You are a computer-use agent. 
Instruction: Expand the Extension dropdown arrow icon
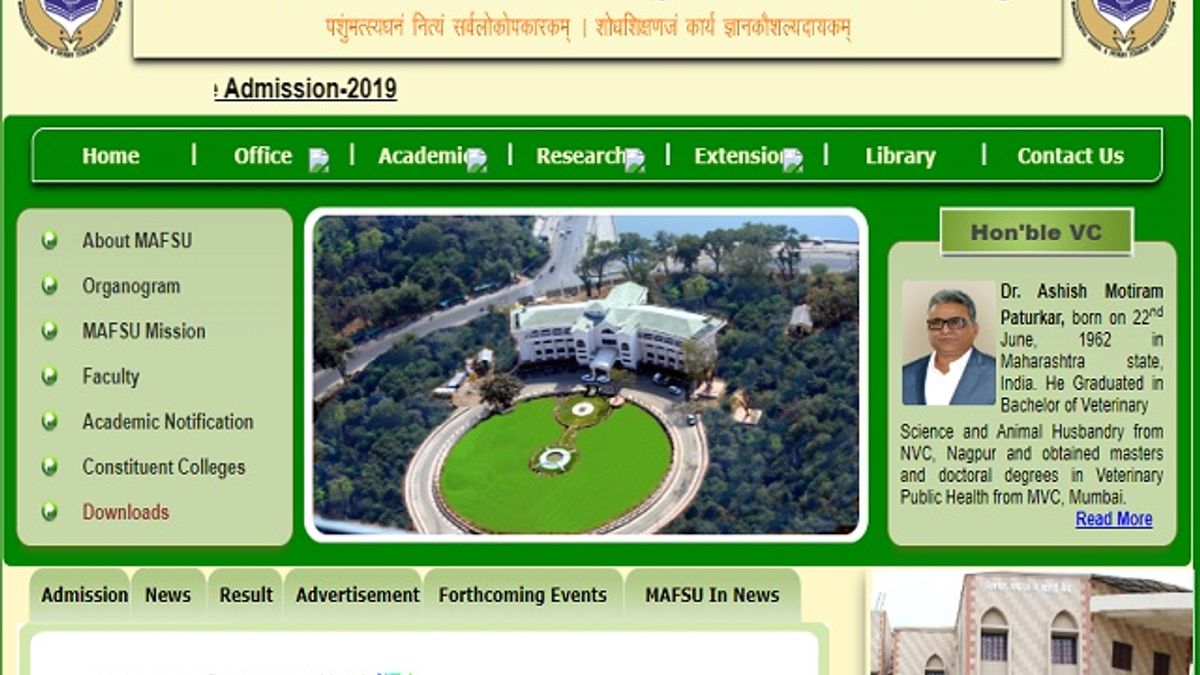pos(792,160)
